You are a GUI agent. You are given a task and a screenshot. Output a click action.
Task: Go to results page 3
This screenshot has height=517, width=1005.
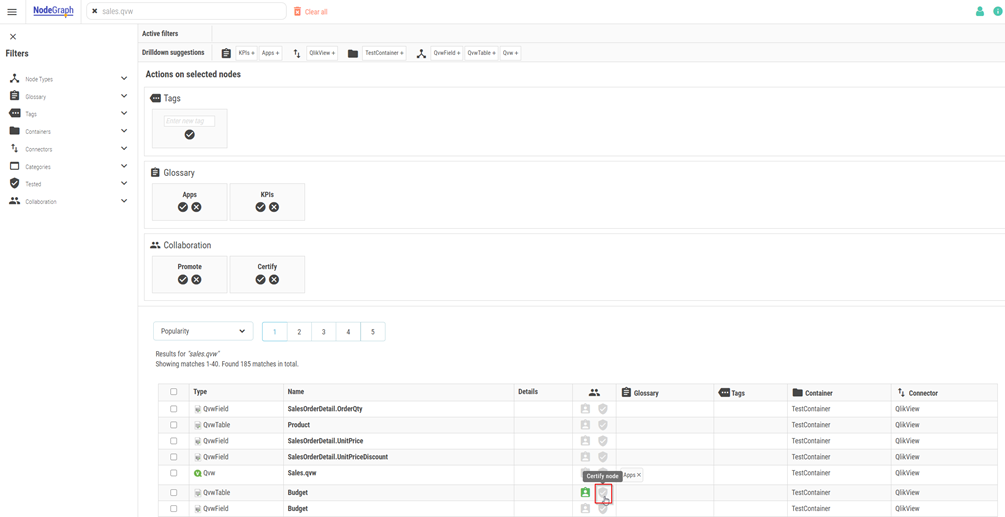pyautogui.click(x=324, y=332)
